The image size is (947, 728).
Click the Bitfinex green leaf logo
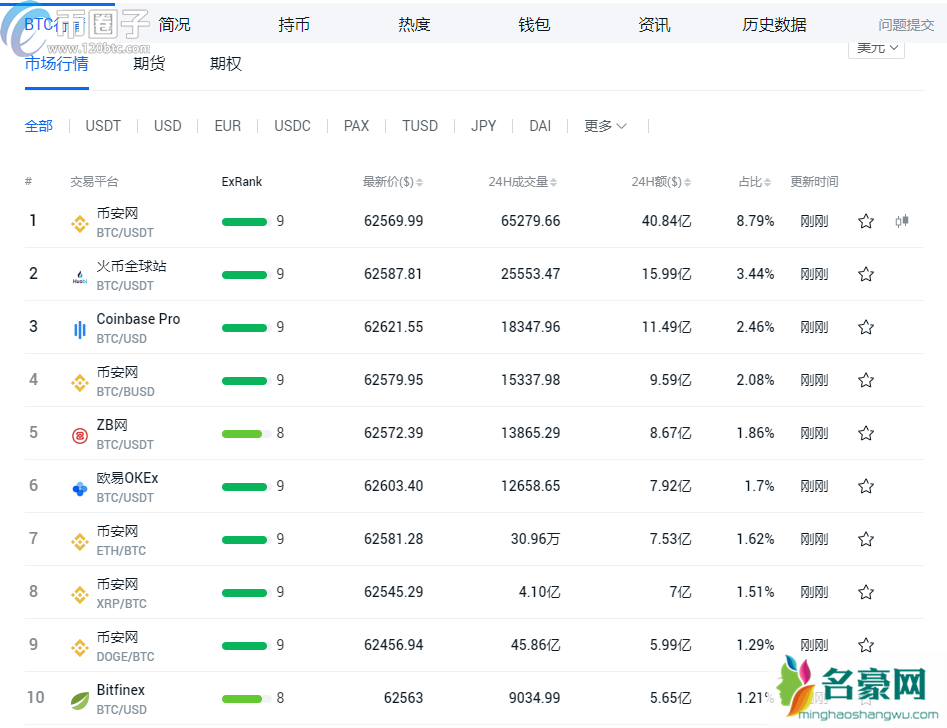(80, 700)
